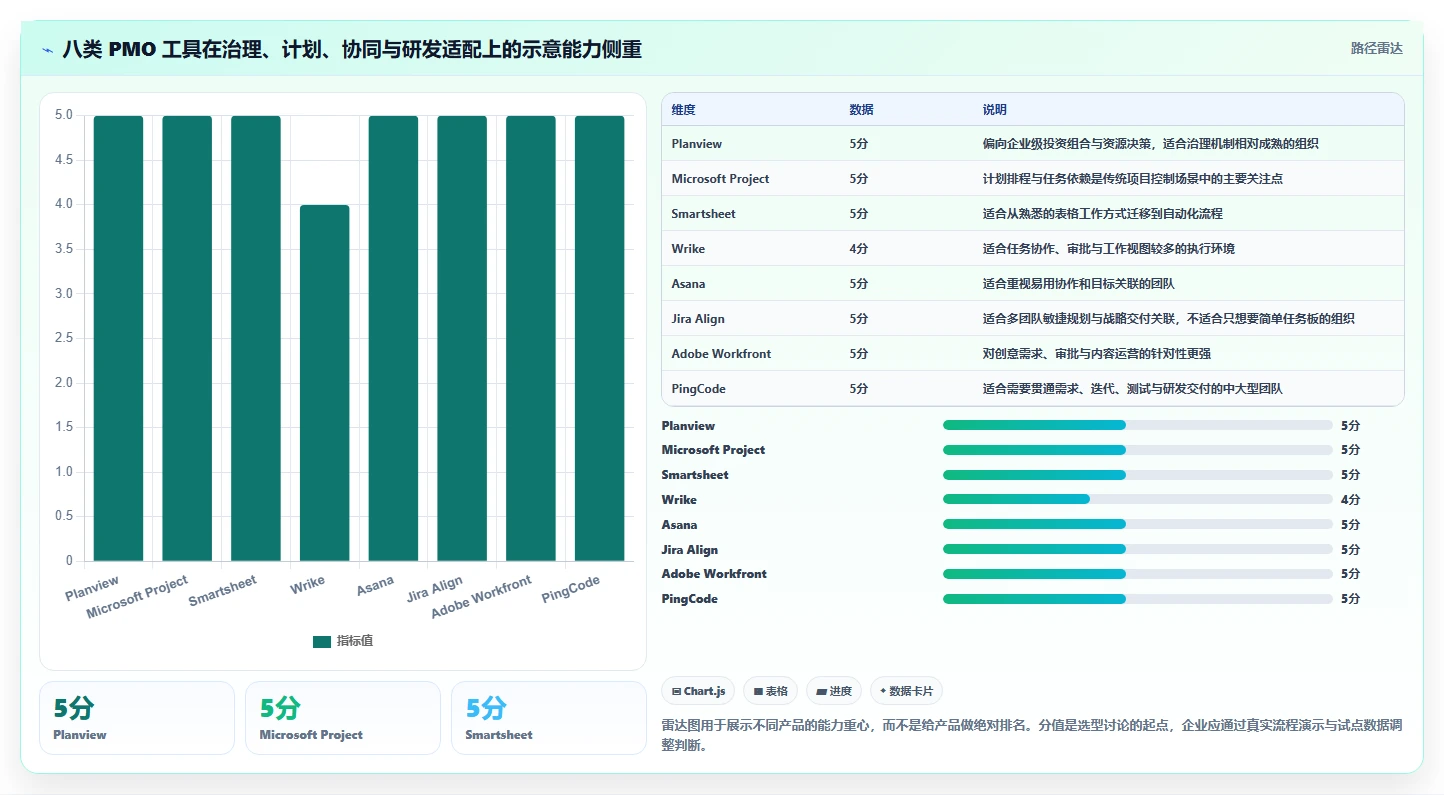Click the 4分 value beside Wrike progress
The image size is (1444, 795).
[x=1350, y=500]
